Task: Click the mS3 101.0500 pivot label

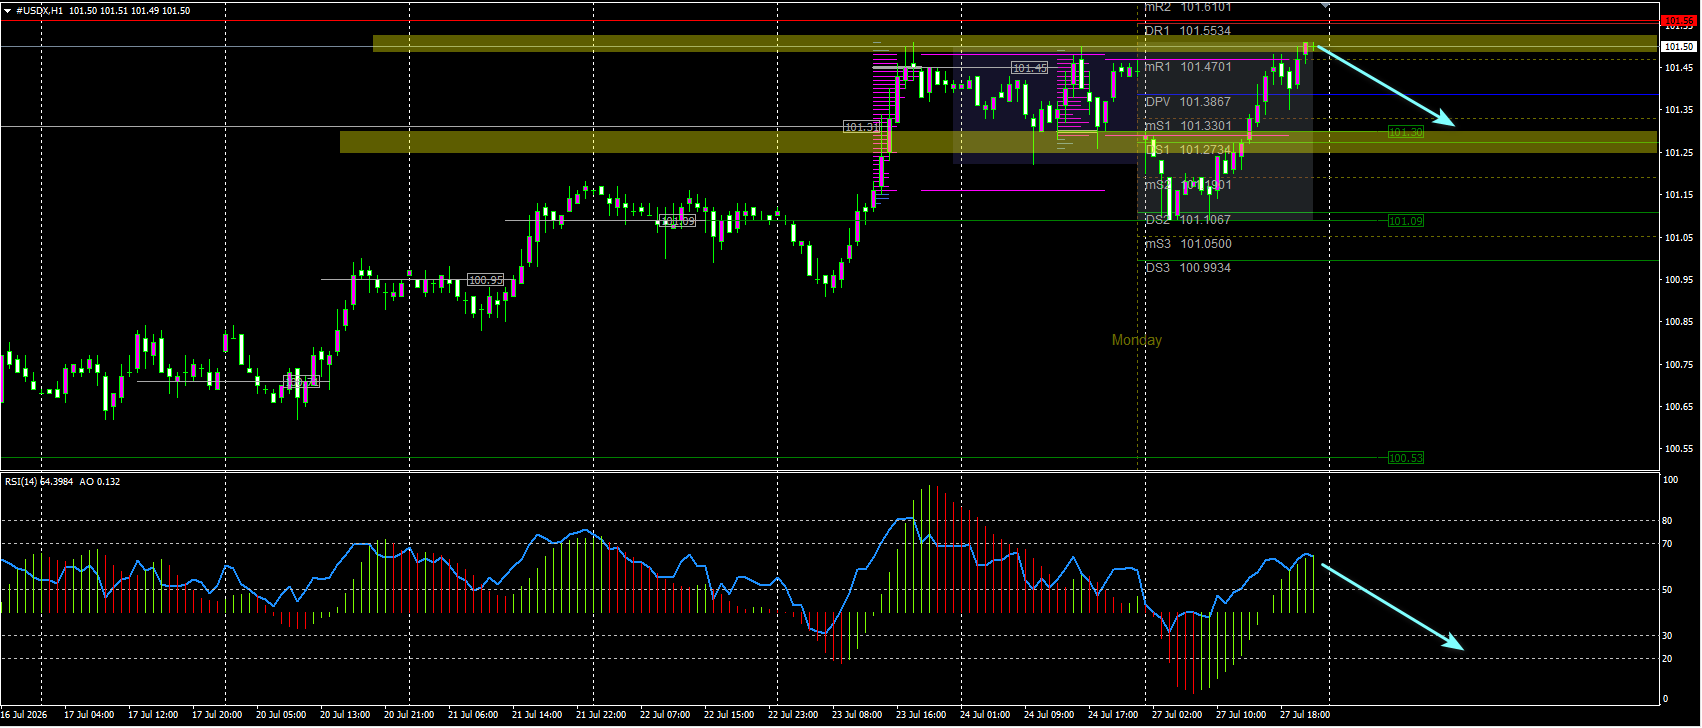Action: tap(1188, 244)
